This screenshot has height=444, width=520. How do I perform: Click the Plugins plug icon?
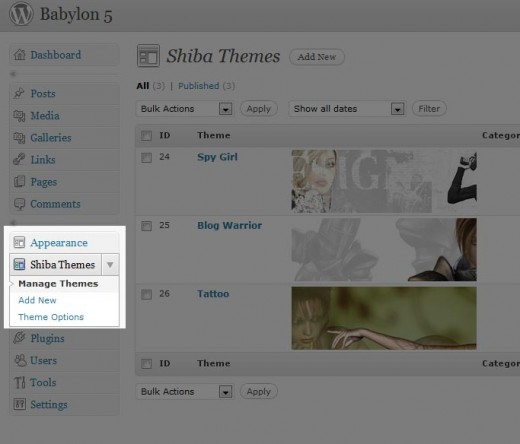(19, 338)
